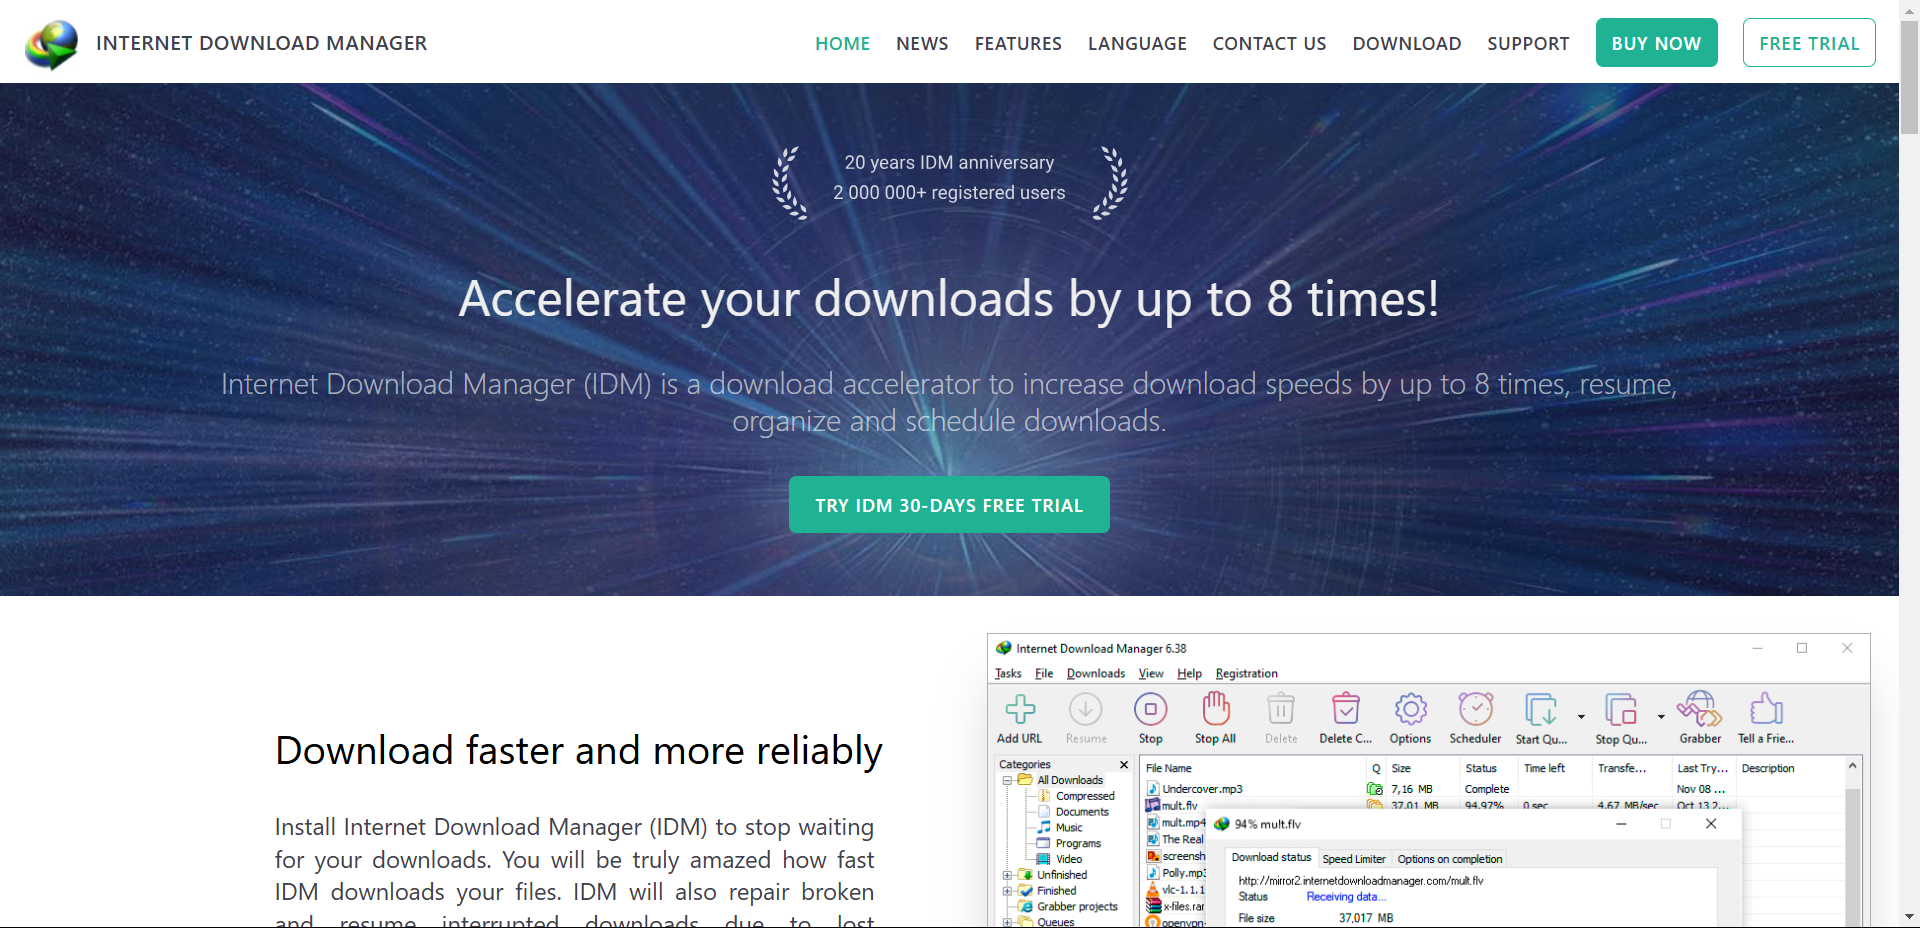Click the page scrollbar down arrow
This screenshot has height=928, width=1920.
[x=1909, y=916]
